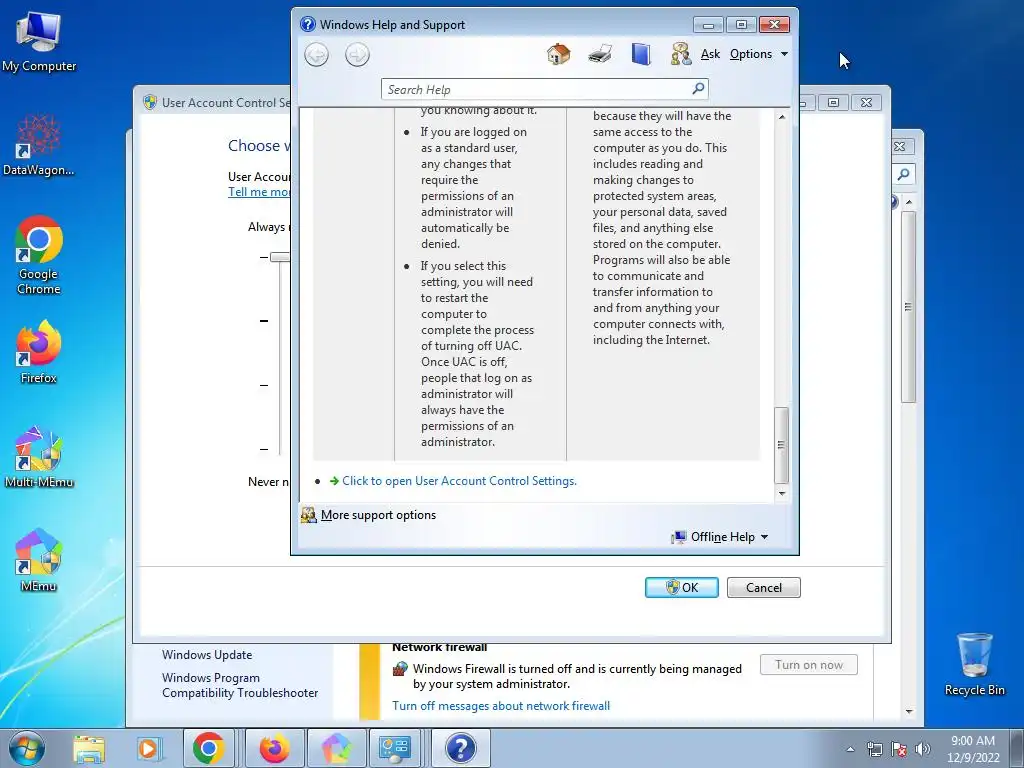Click Cancel in User Account Control Settings
Viewport: 1024px width, 768px height.
click(x=763, y=587)
